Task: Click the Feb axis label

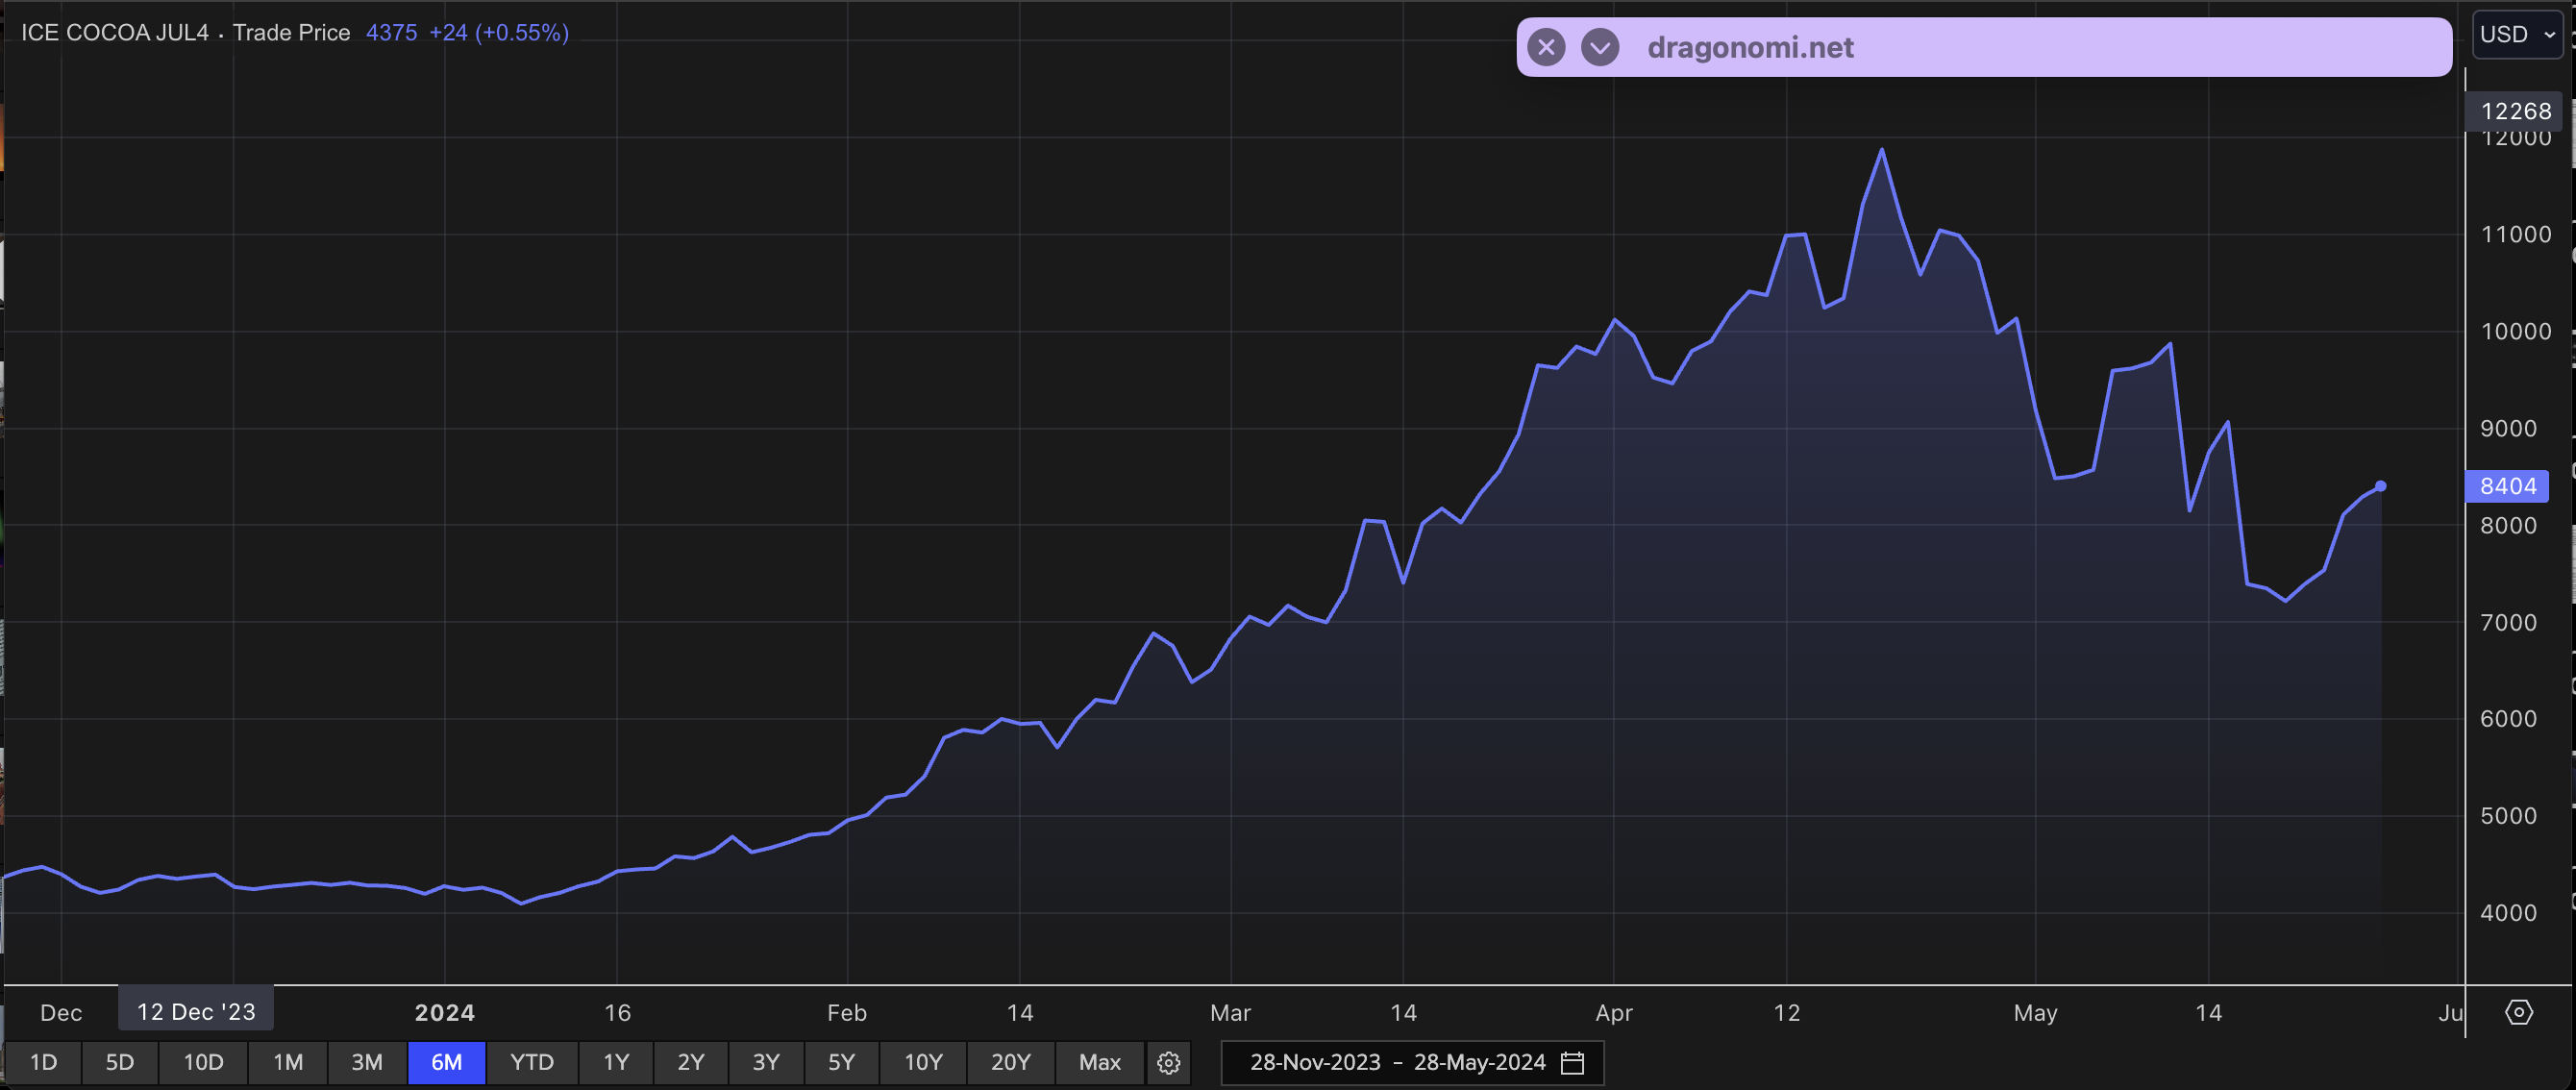Action: click(847, 1012)
